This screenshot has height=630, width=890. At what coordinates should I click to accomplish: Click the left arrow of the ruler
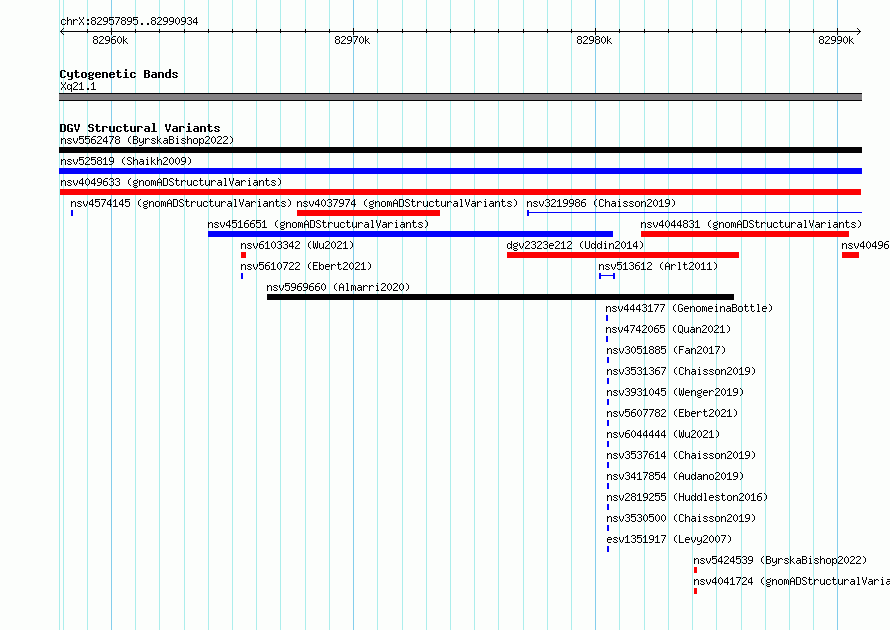point(62,31)
